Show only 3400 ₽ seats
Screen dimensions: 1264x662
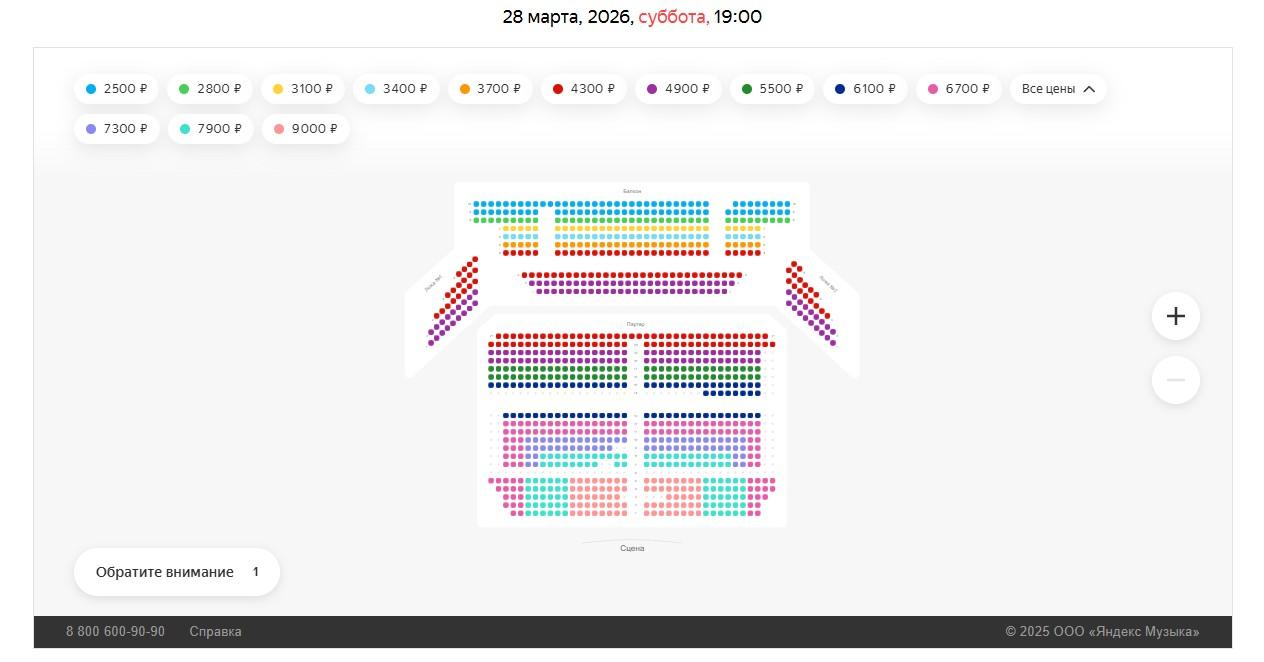coord(396,89)
